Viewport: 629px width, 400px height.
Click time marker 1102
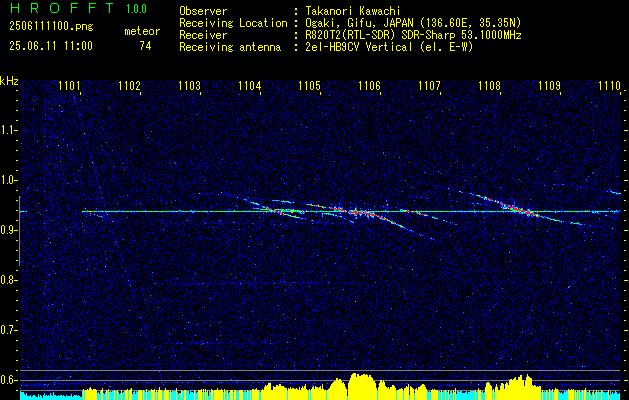click(129, 85)
